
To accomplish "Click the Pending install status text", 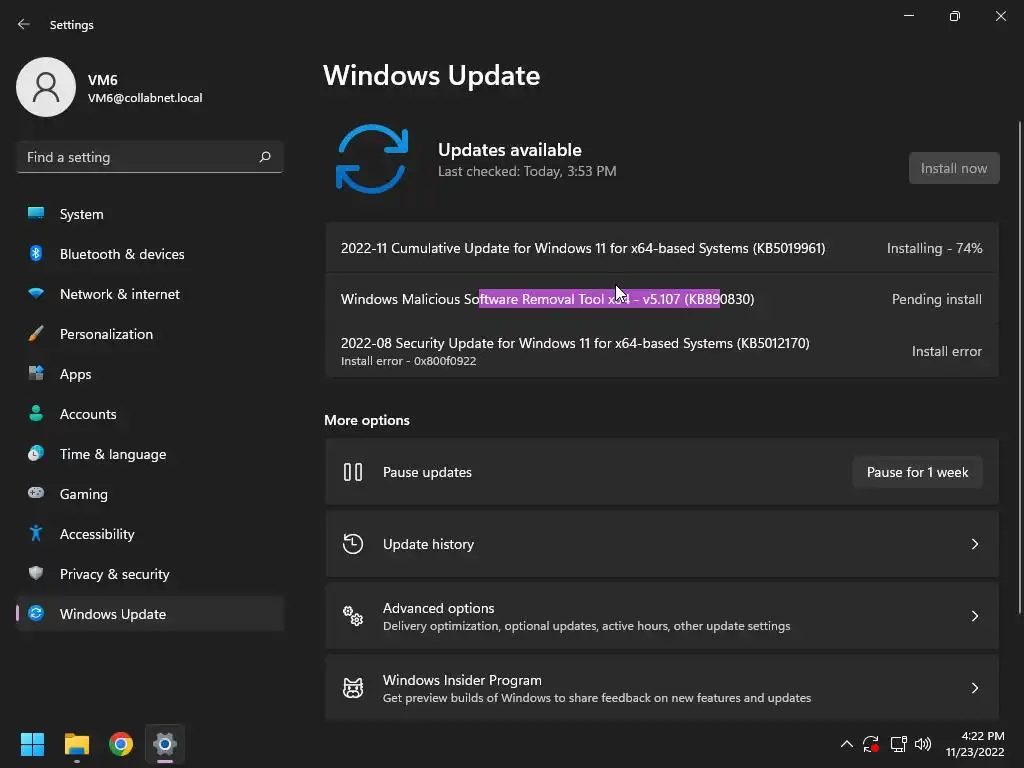I will click(x=936, y=299).
